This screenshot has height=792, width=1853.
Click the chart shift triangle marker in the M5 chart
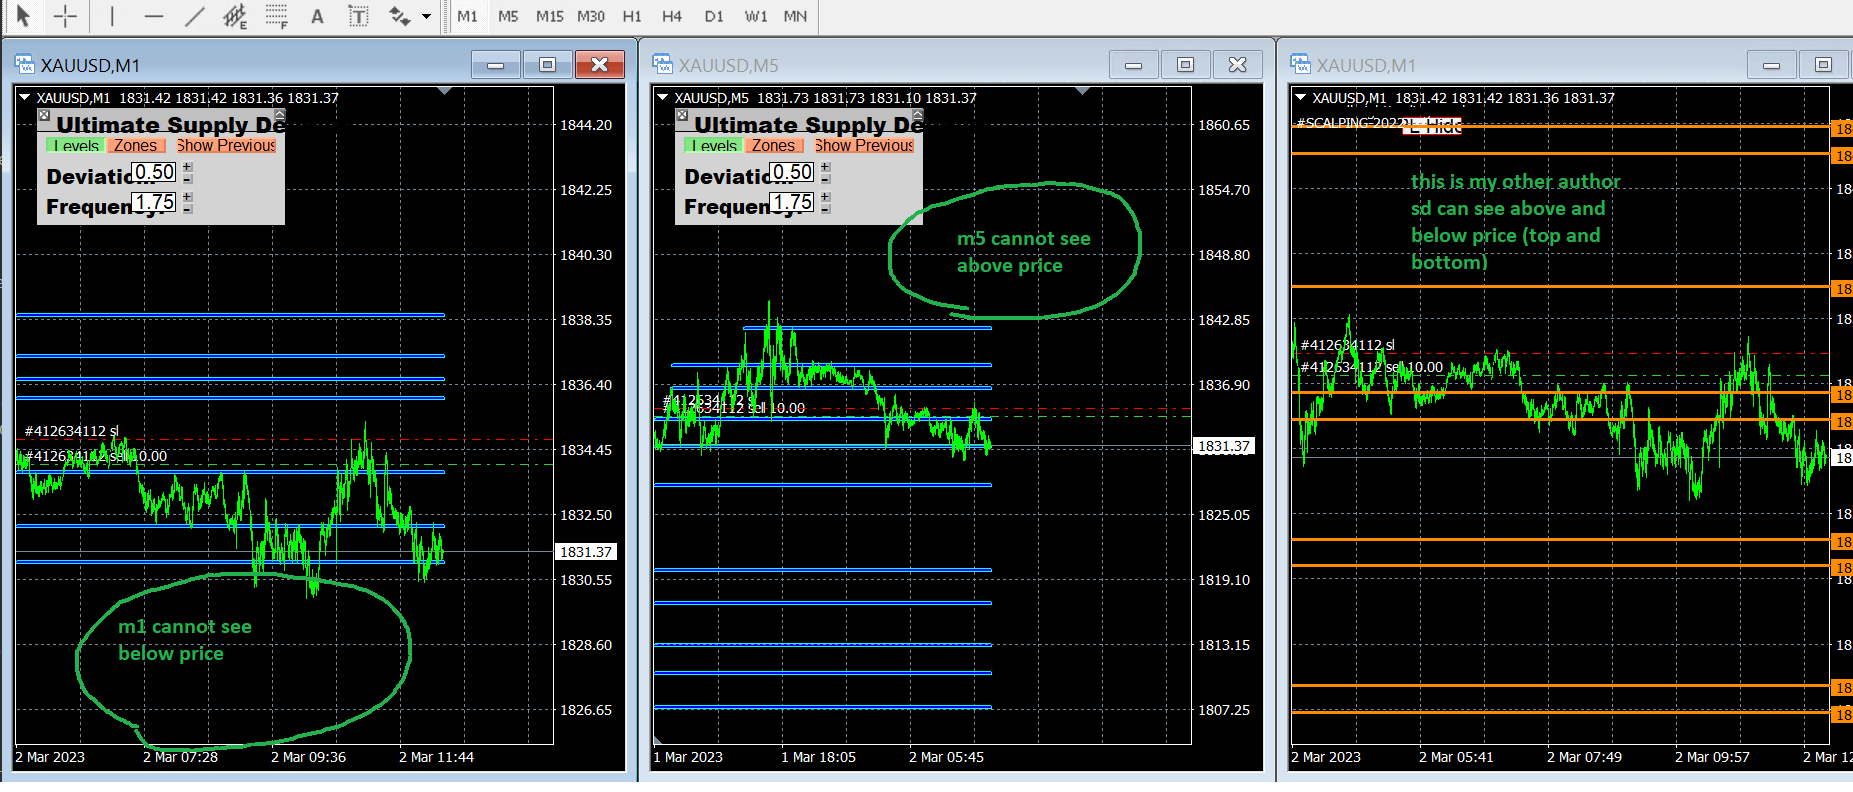pos(1083,91)
